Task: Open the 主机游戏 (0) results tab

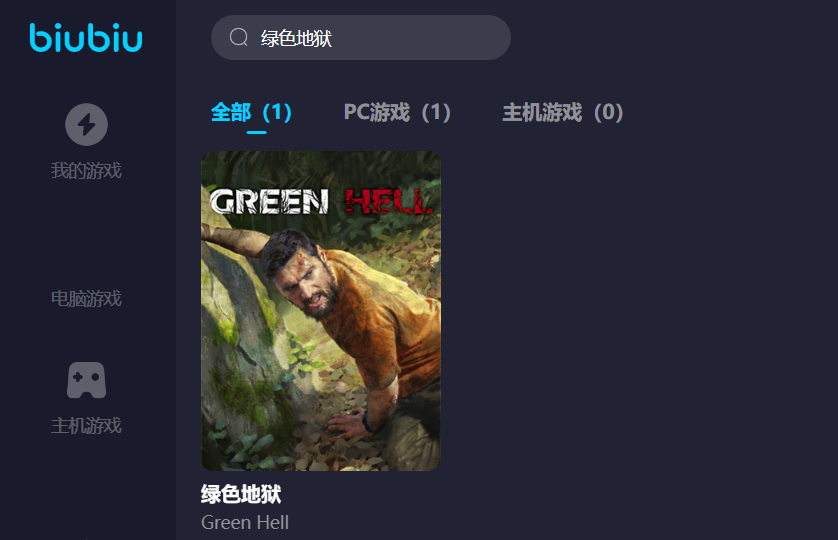Action: pyautogui.click(x=563, y=112)
